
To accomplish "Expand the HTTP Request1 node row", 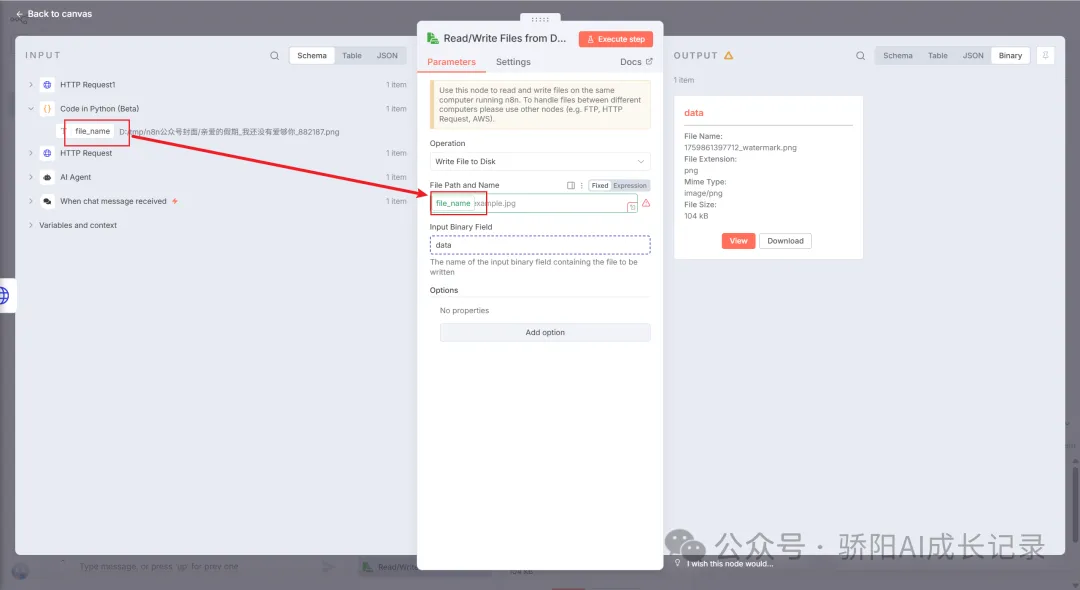I will (31, 85).
